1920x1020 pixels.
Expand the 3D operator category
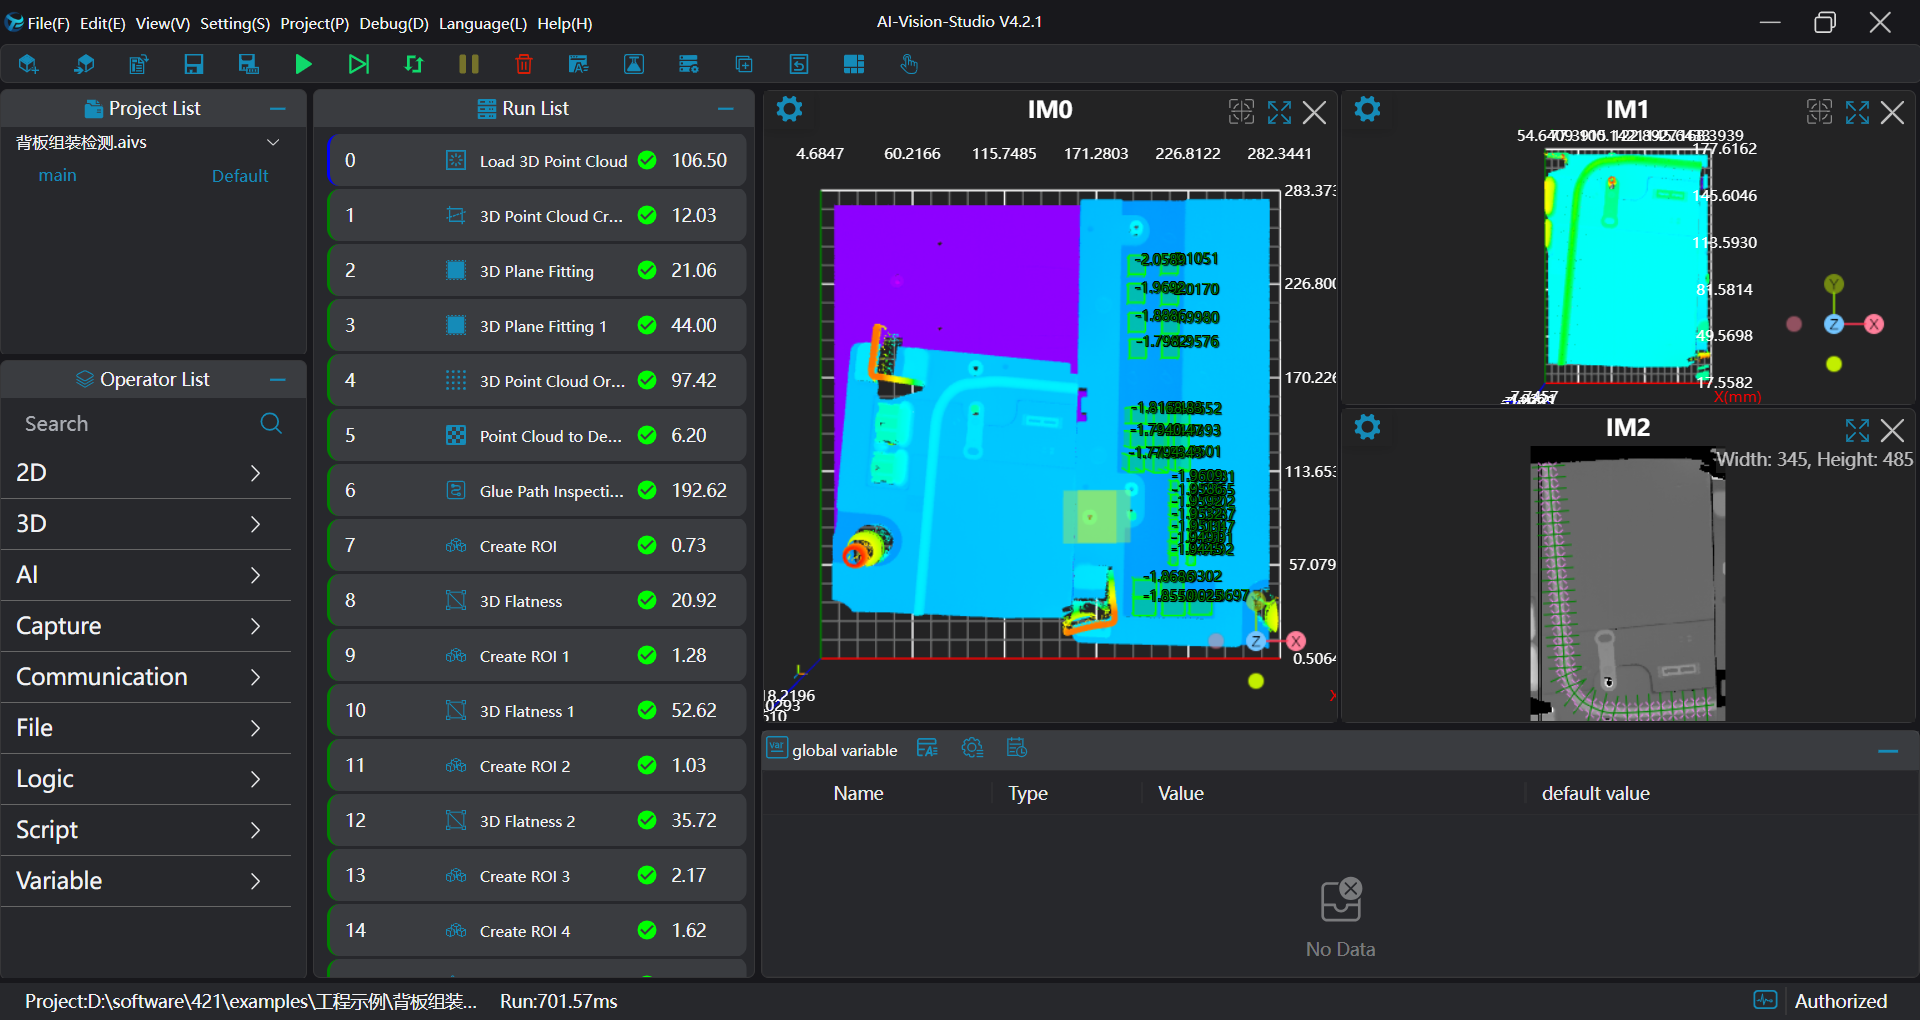tap(146, 524)
